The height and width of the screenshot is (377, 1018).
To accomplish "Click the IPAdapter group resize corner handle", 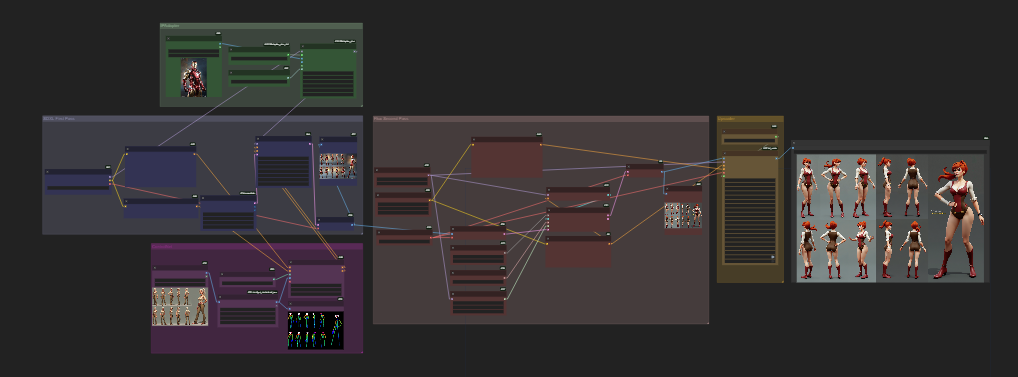I will pos(360,104).
